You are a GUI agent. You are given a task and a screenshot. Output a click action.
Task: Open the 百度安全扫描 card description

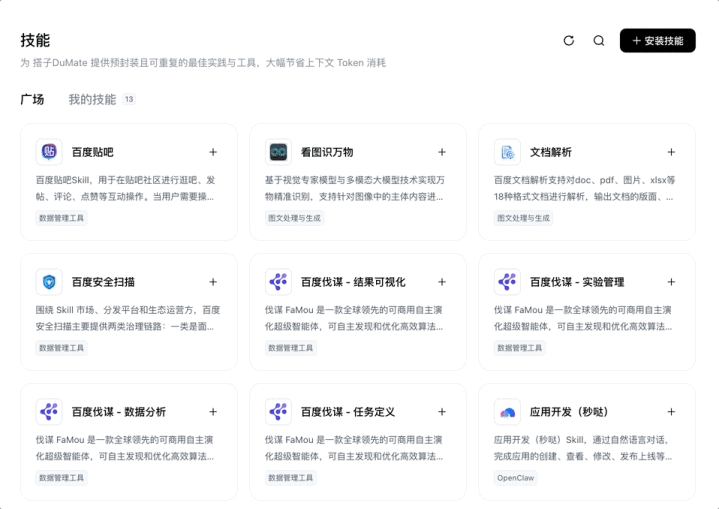click(128, 318)
